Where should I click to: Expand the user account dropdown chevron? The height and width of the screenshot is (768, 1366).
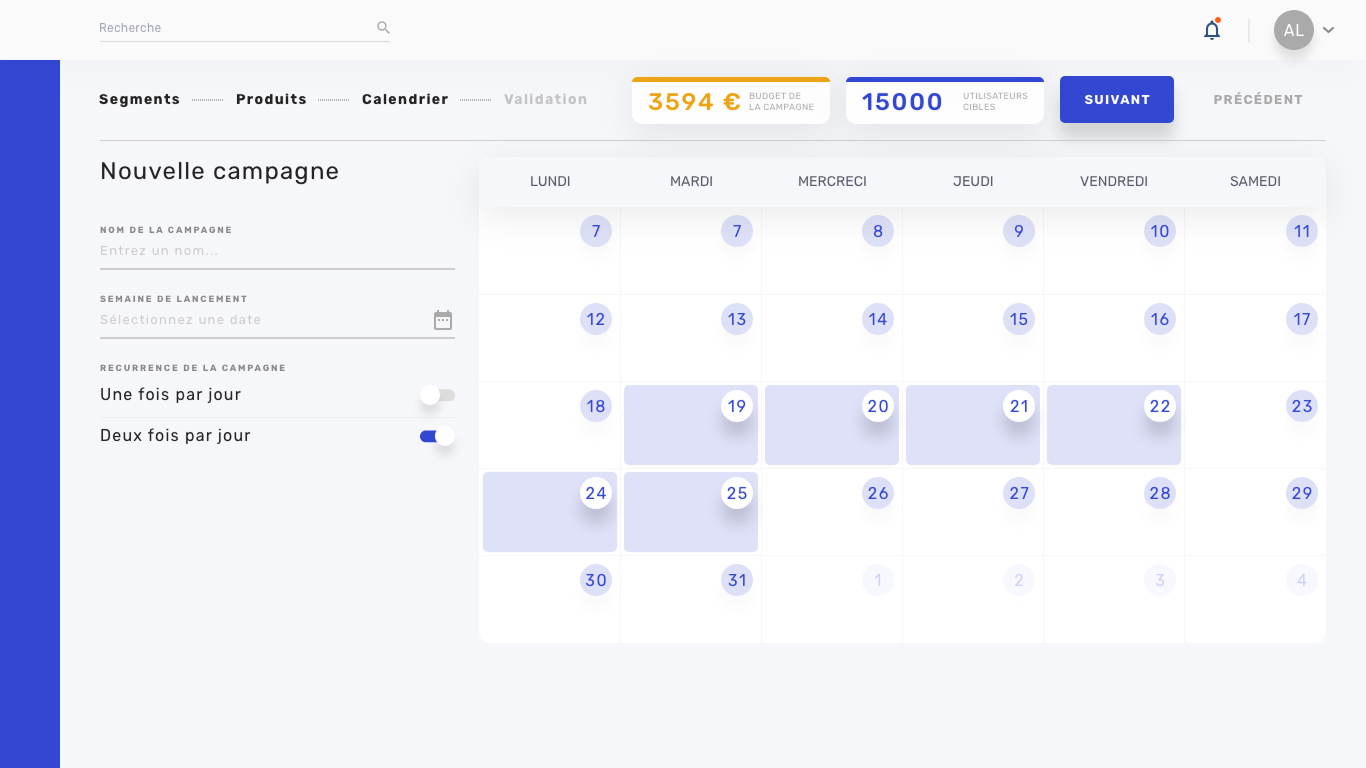click(x=1329, y=30)
